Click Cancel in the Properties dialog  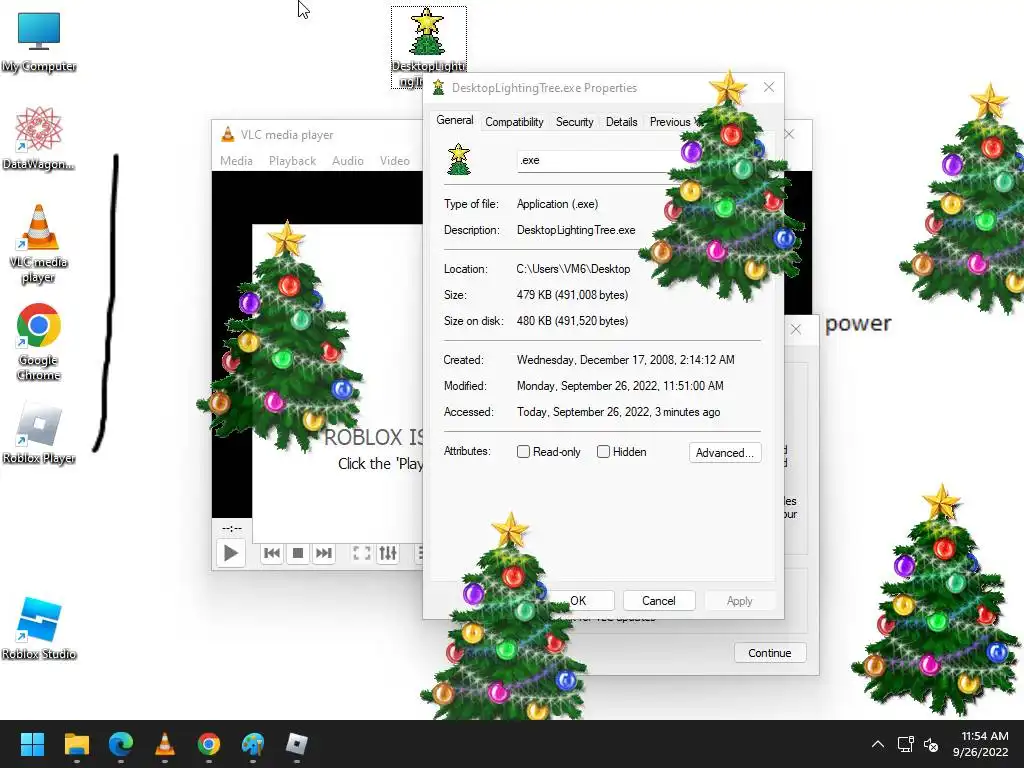point(658,601)
